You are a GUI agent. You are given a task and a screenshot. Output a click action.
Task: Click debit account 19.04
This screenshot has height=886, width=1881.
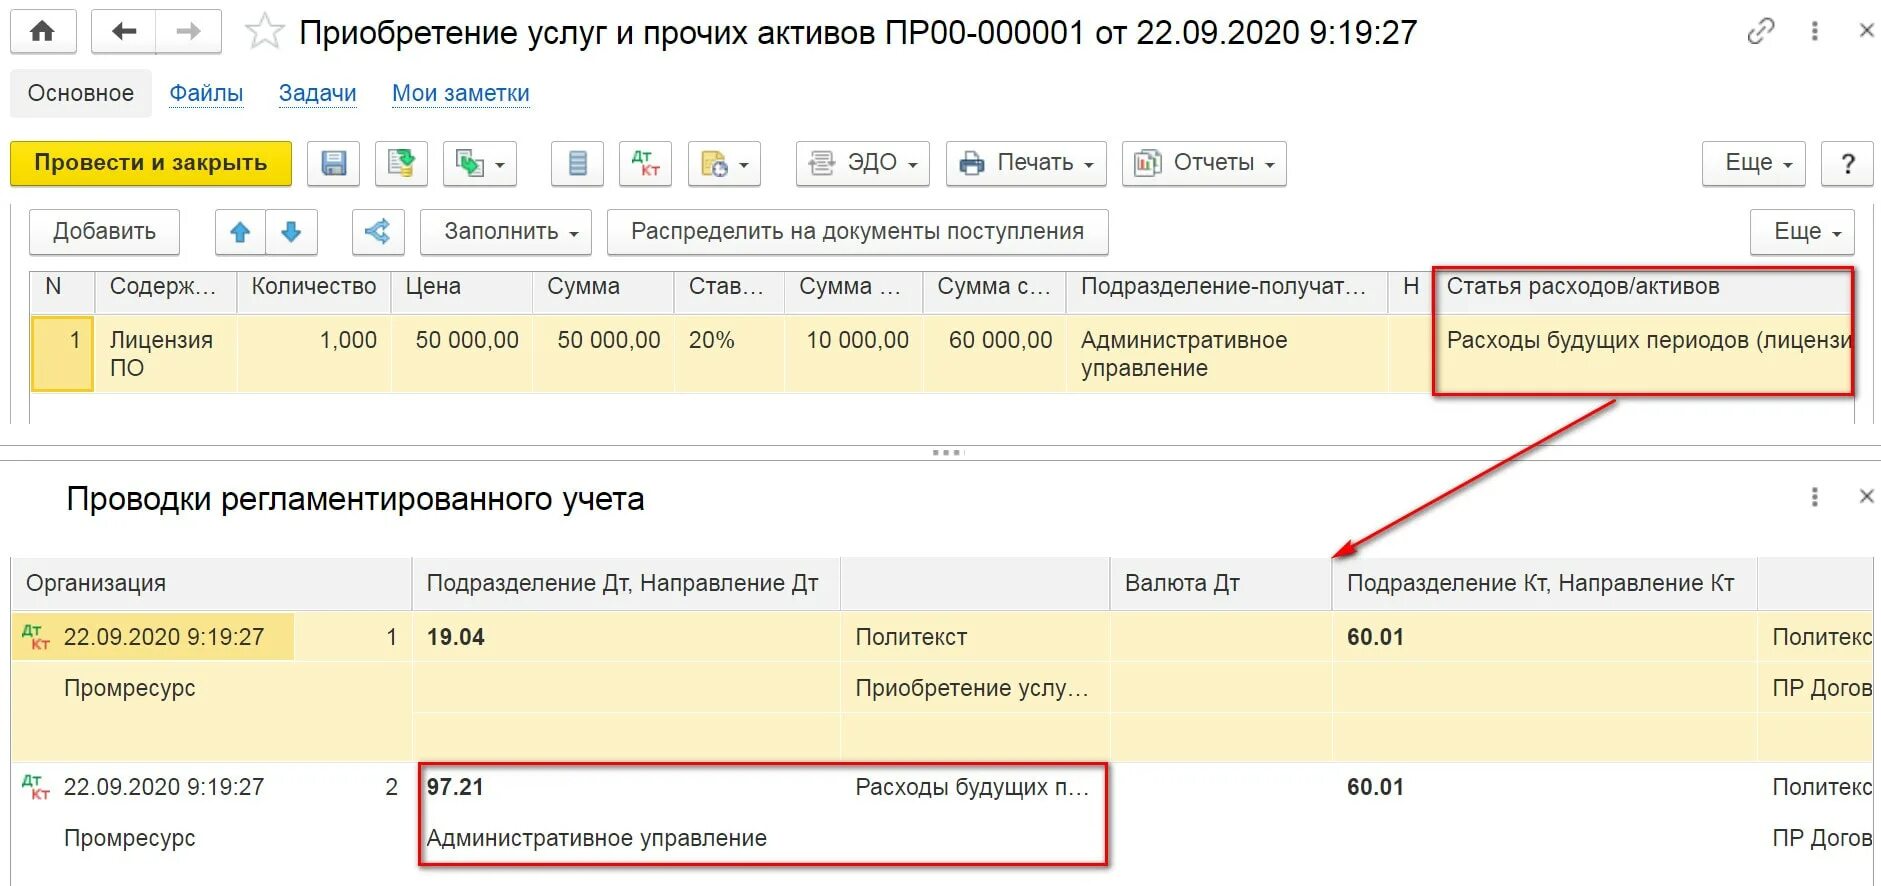click(456, 637)
